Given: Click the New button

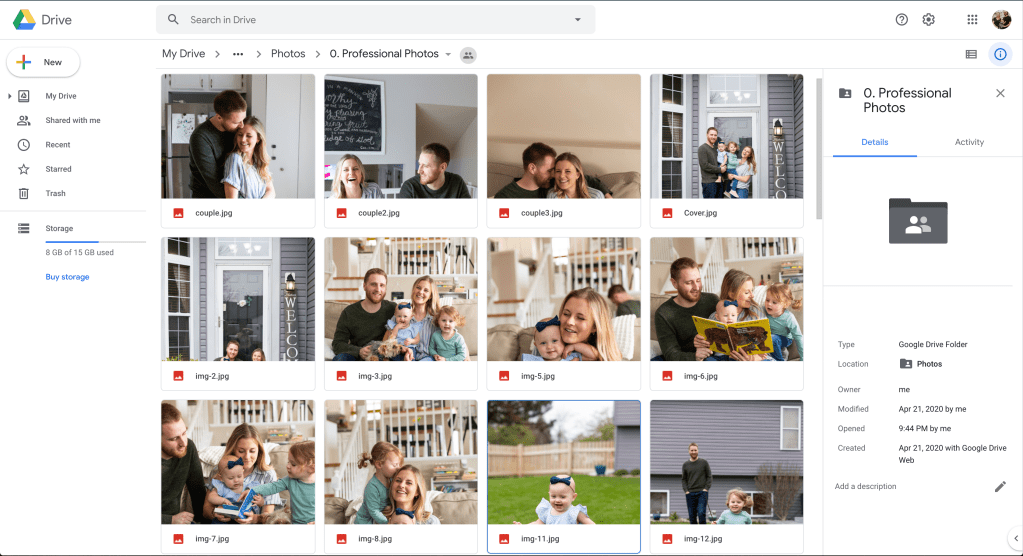Looking at the screenshot, I should pyautogui.click(x=43, y=62).
